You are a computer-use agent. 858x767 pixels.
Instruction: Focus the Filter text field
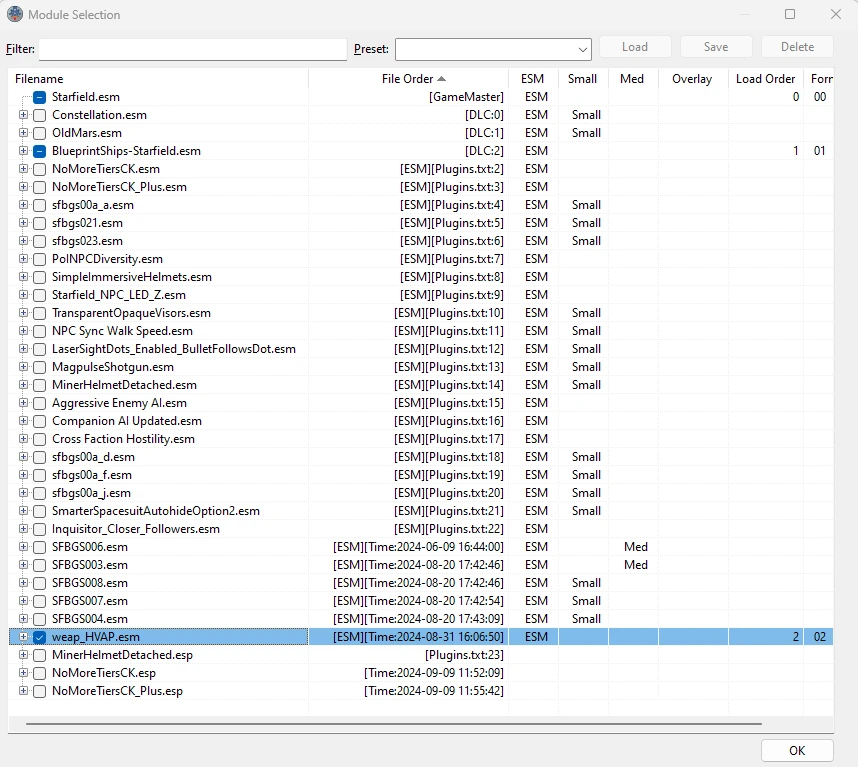(x=193, y=49)
